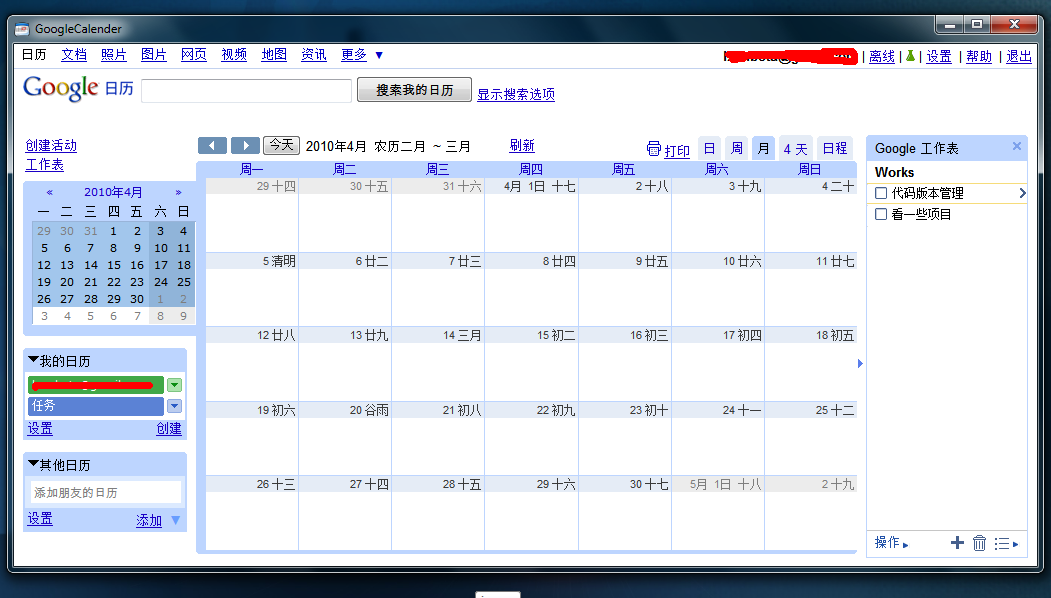Click the 28 十五 day cell

[438, 514]
